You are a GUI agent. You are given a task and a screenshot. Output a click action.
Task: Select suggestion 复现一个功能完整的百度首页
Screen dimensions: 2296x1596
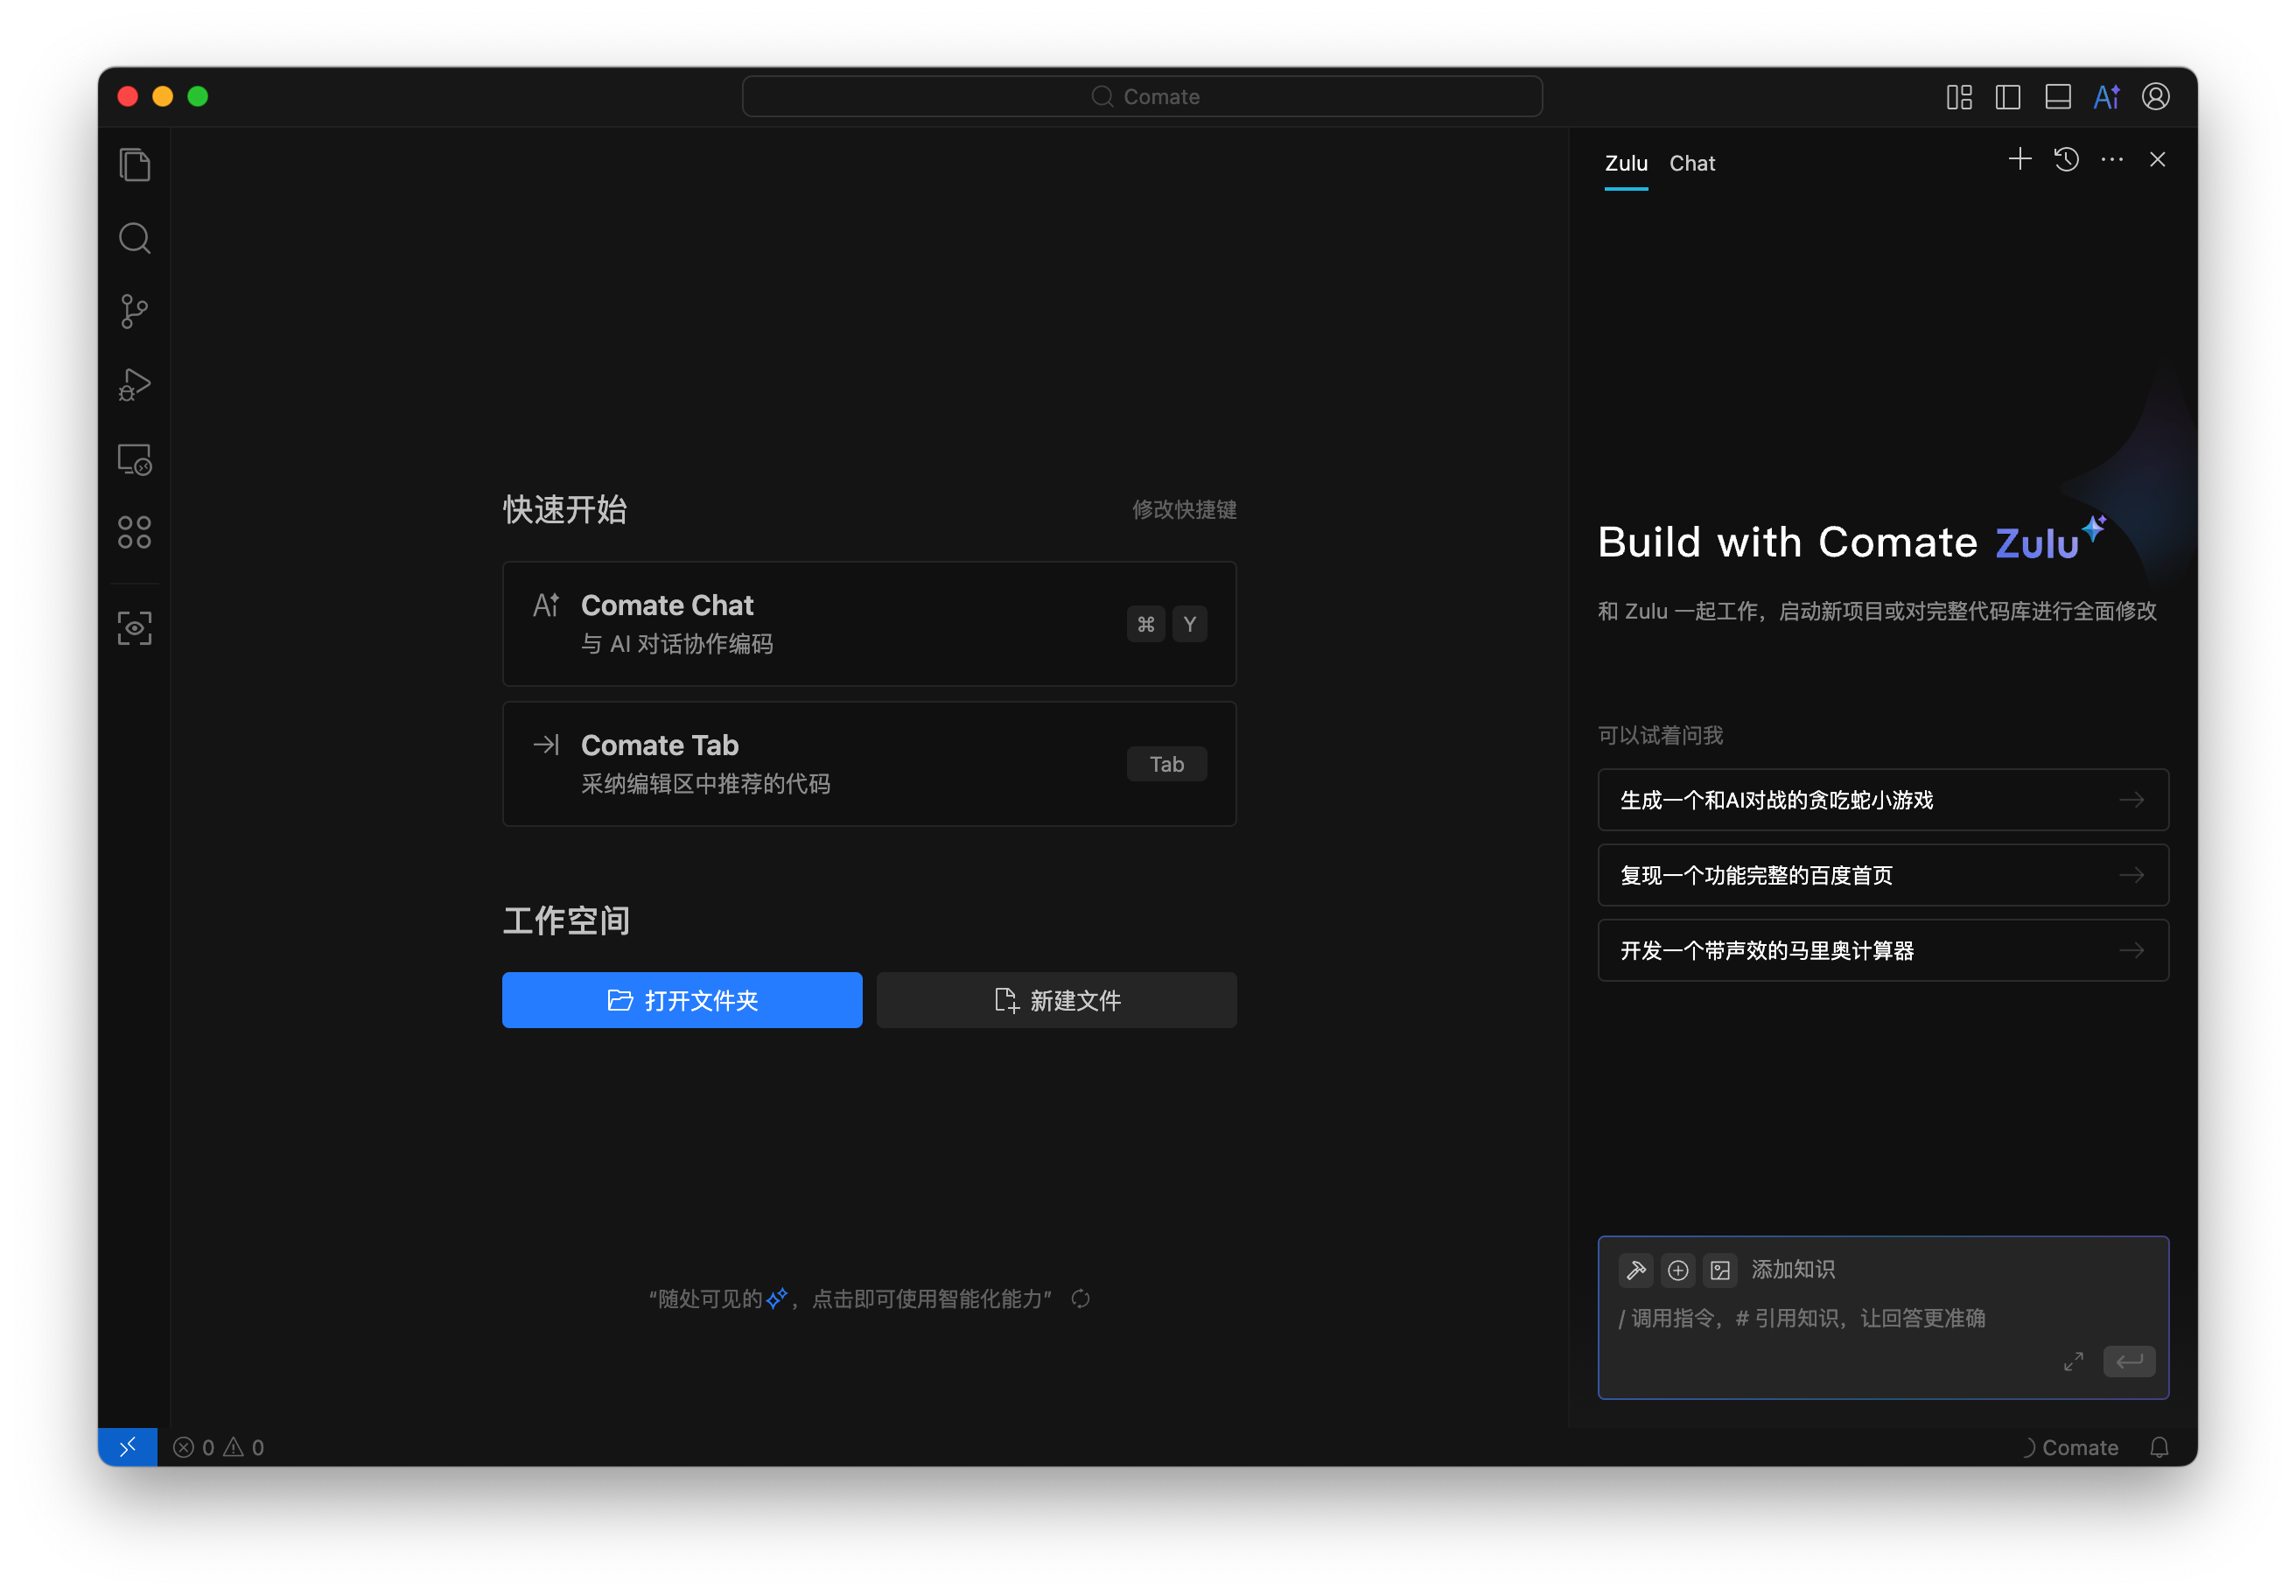[1883, 875]
